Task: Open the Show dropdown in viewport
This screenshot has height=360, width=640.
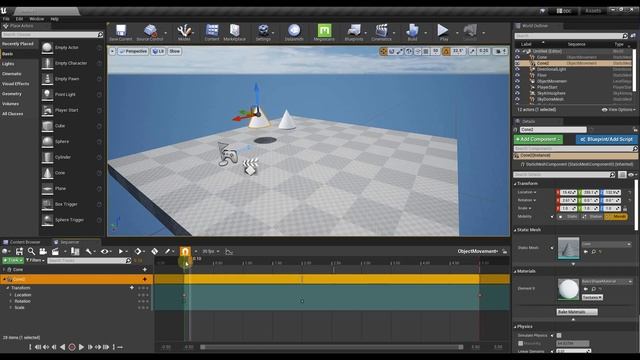Action: pos(175,51)
